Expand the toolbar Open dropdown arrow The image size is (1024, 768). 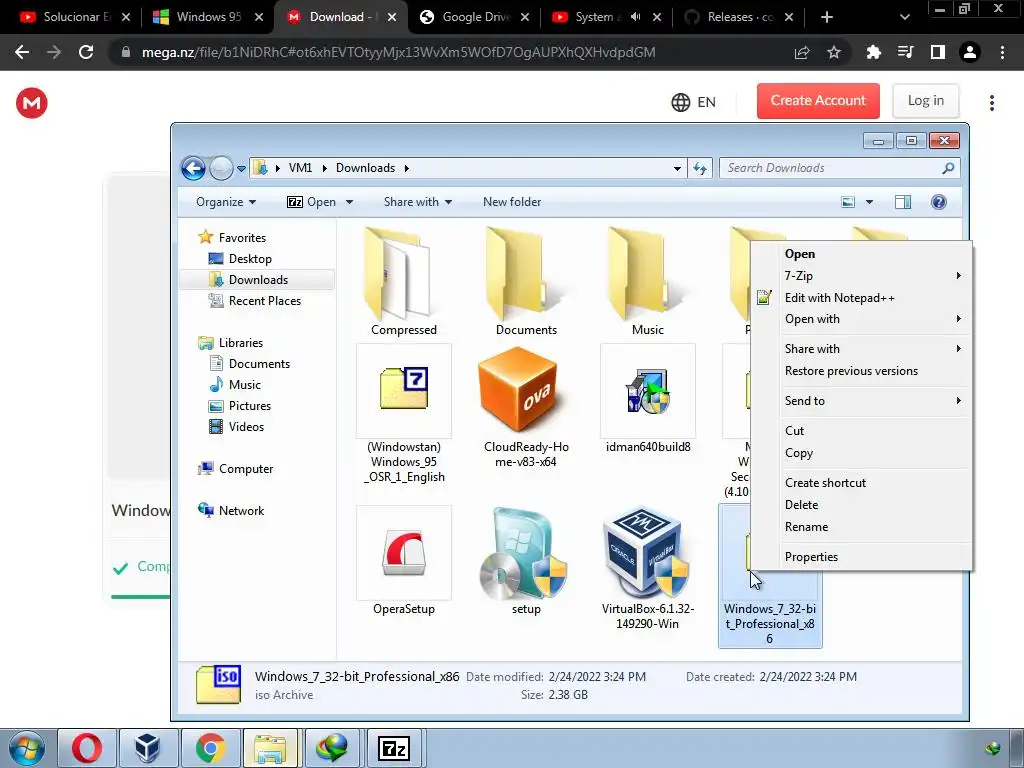click(349, 202)
